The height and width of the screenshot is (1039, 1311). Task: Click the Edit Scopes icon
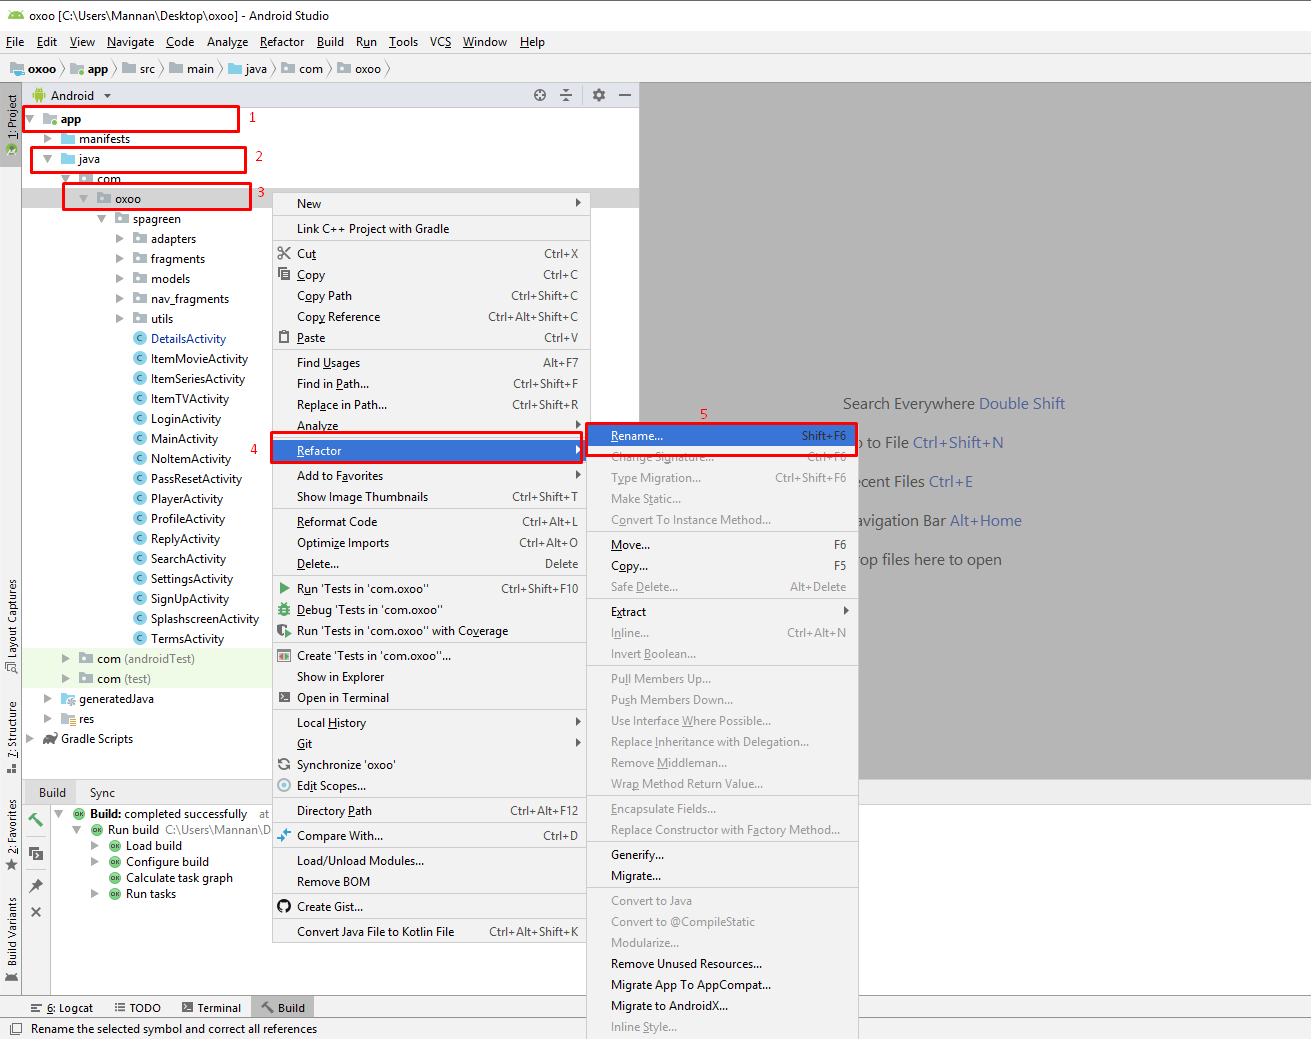click(x=284, y=785)
